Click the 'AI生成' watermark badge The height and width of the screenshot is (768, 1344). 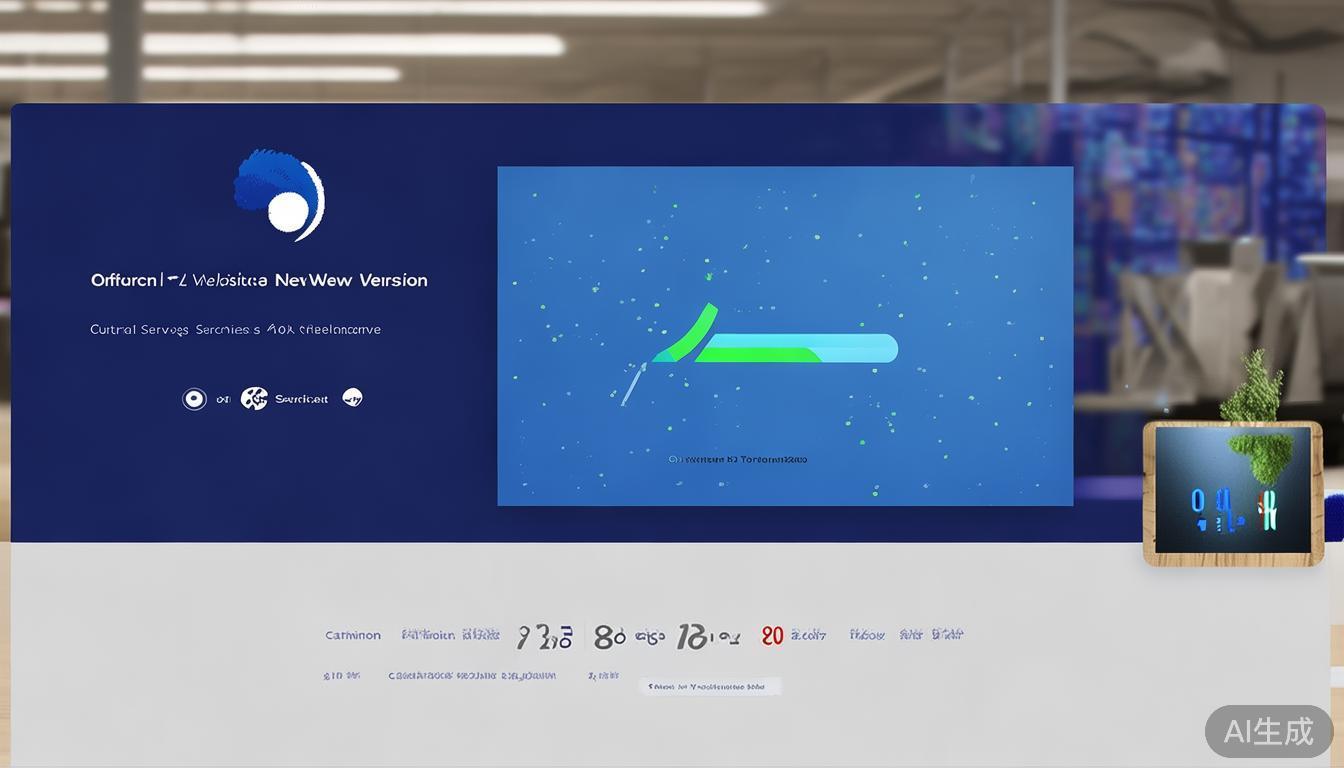(1268, 731)
